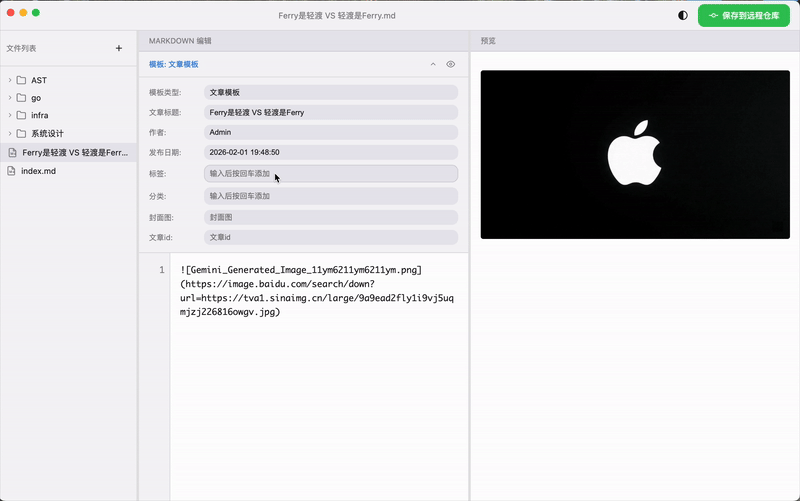
Task: Click line number 1 in editor gutter
Action: point(162,270)
